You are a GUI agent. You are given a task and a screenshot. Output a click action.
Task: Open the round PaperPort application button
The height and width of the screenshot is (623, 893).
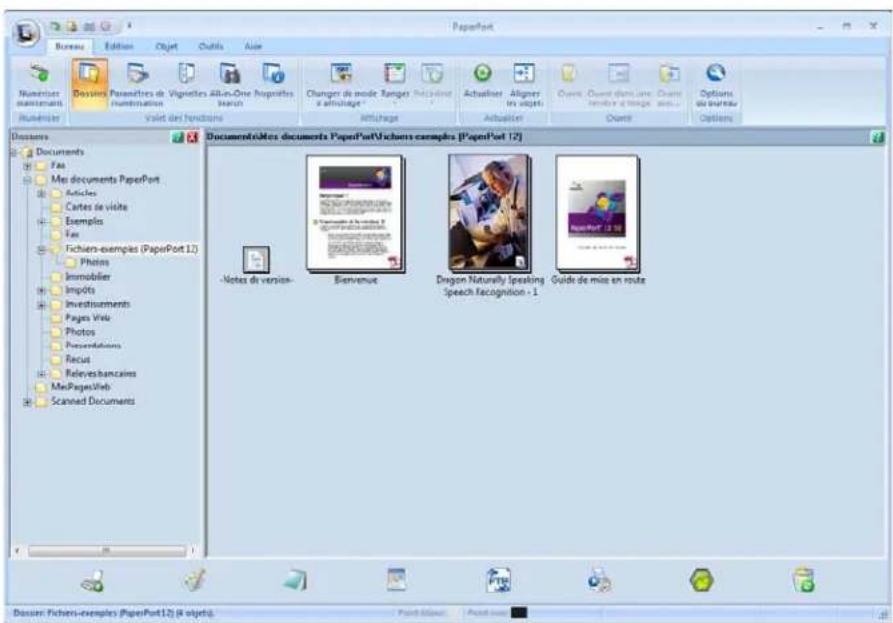24,33
